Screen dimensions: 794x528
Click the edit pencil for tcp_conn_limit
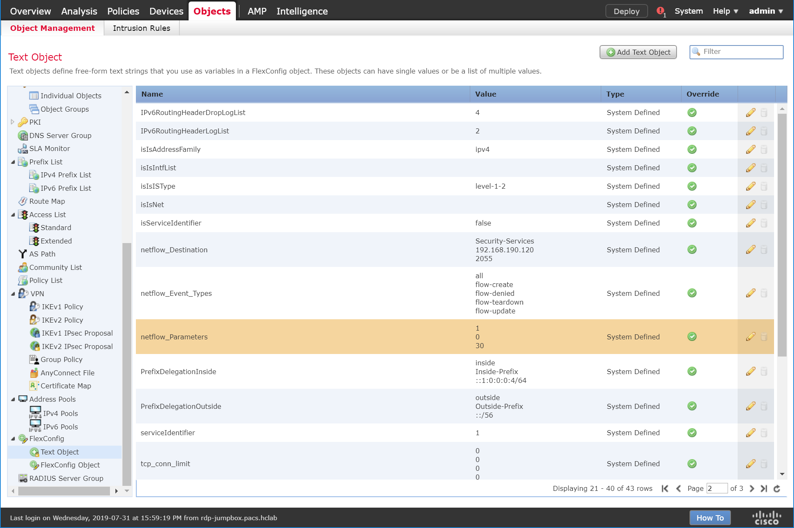(x=750, y=464)
